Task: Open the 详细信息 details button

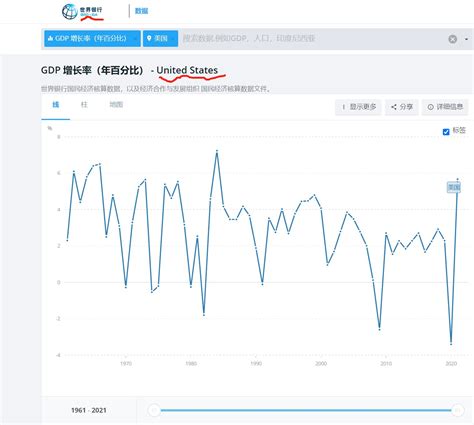Action: (x=445, y=107)
